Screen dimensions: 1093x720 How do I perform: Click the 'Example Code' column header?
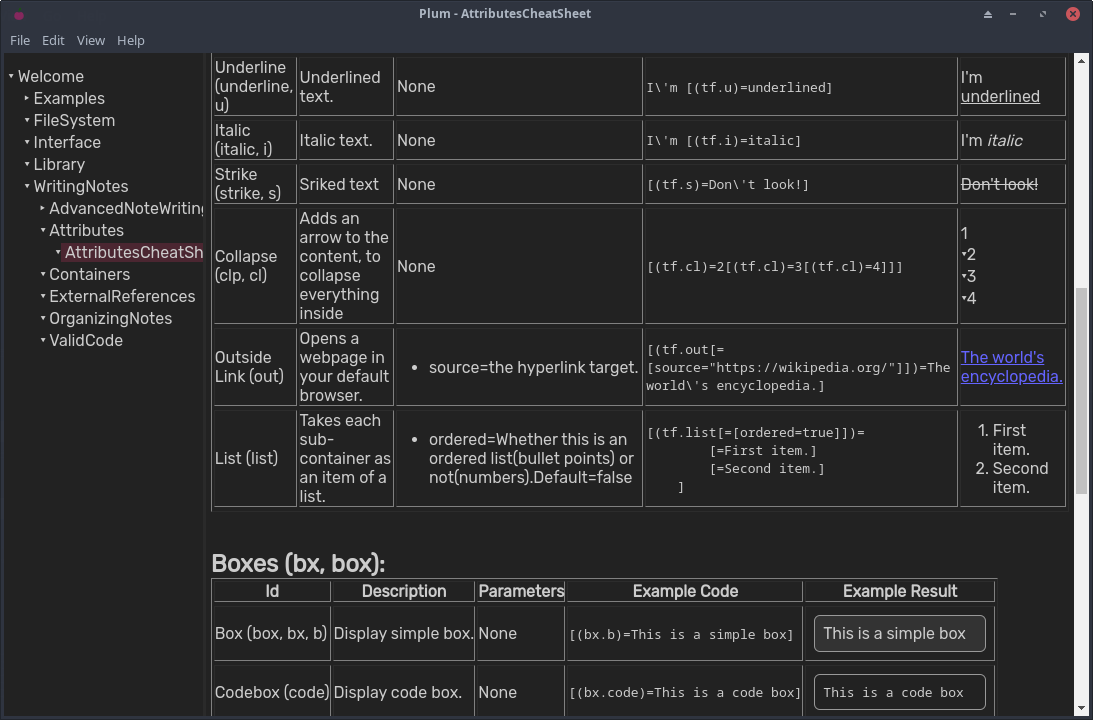pos(685,591)
